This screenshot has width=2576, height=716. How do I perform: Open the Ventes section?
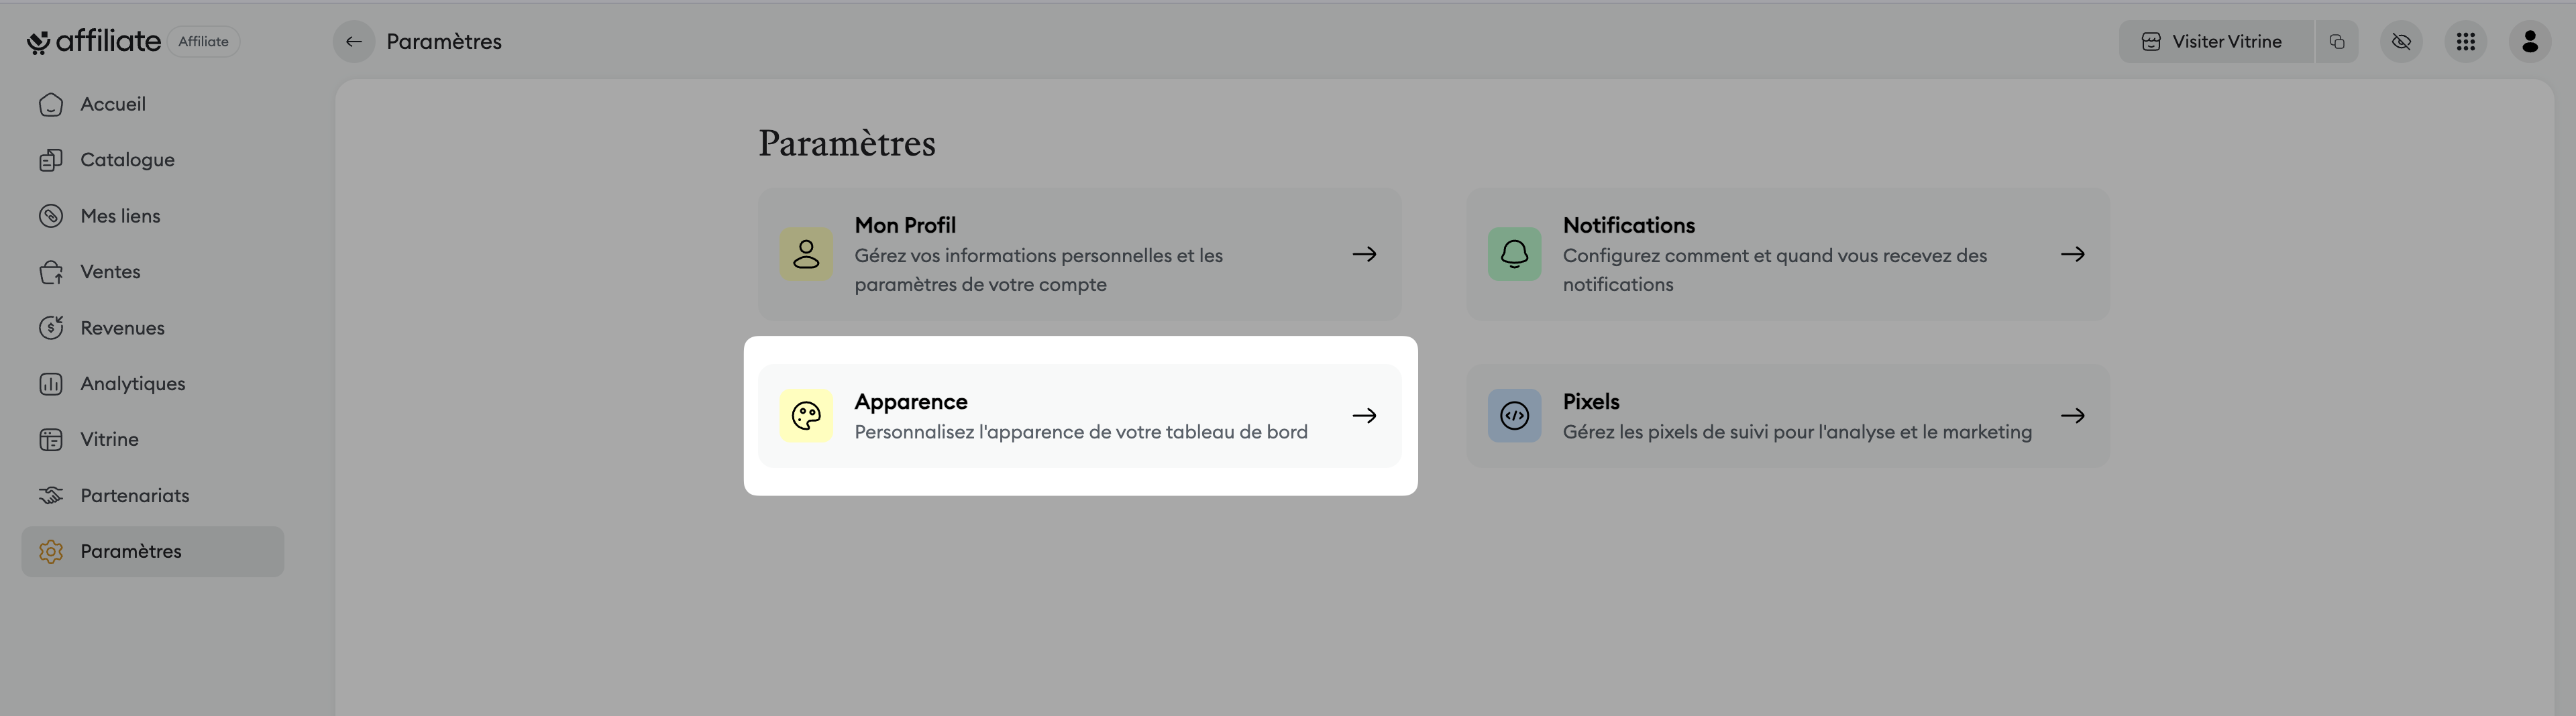point(110,272)
